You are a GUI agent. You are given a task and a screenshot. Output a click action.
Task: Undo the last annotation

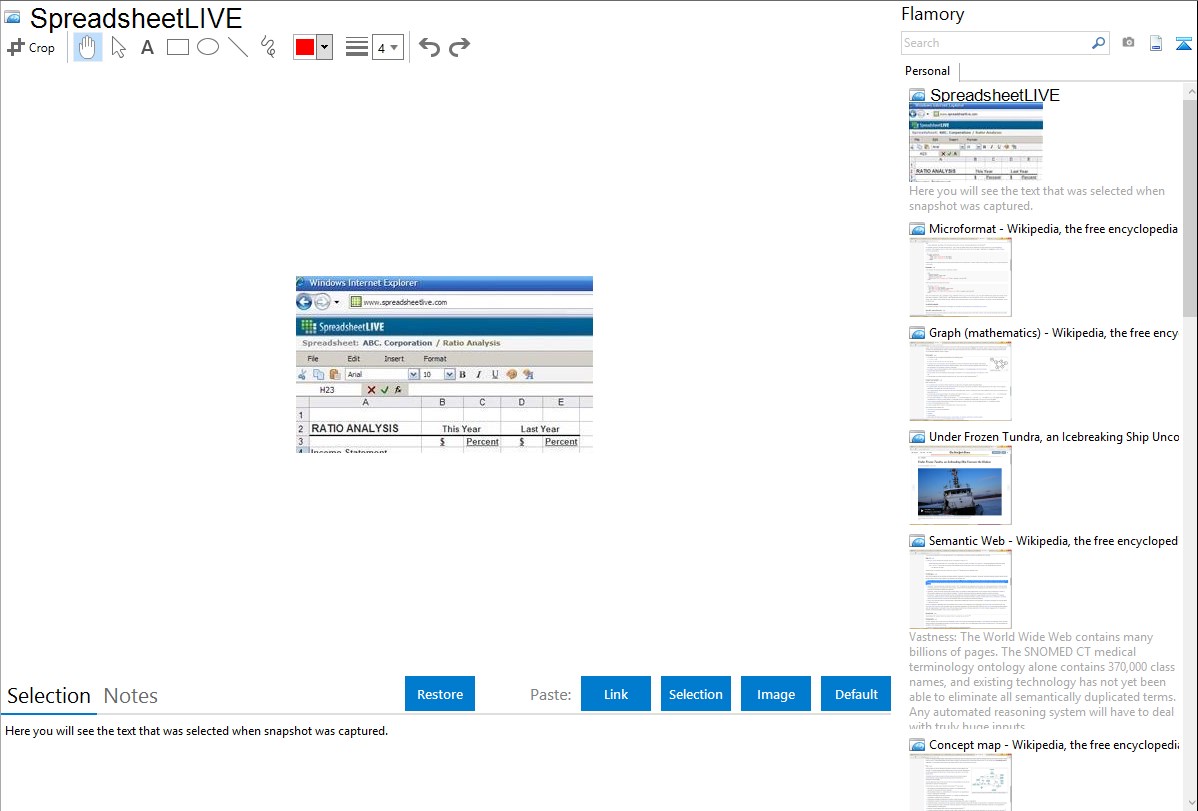pos(429,47)
